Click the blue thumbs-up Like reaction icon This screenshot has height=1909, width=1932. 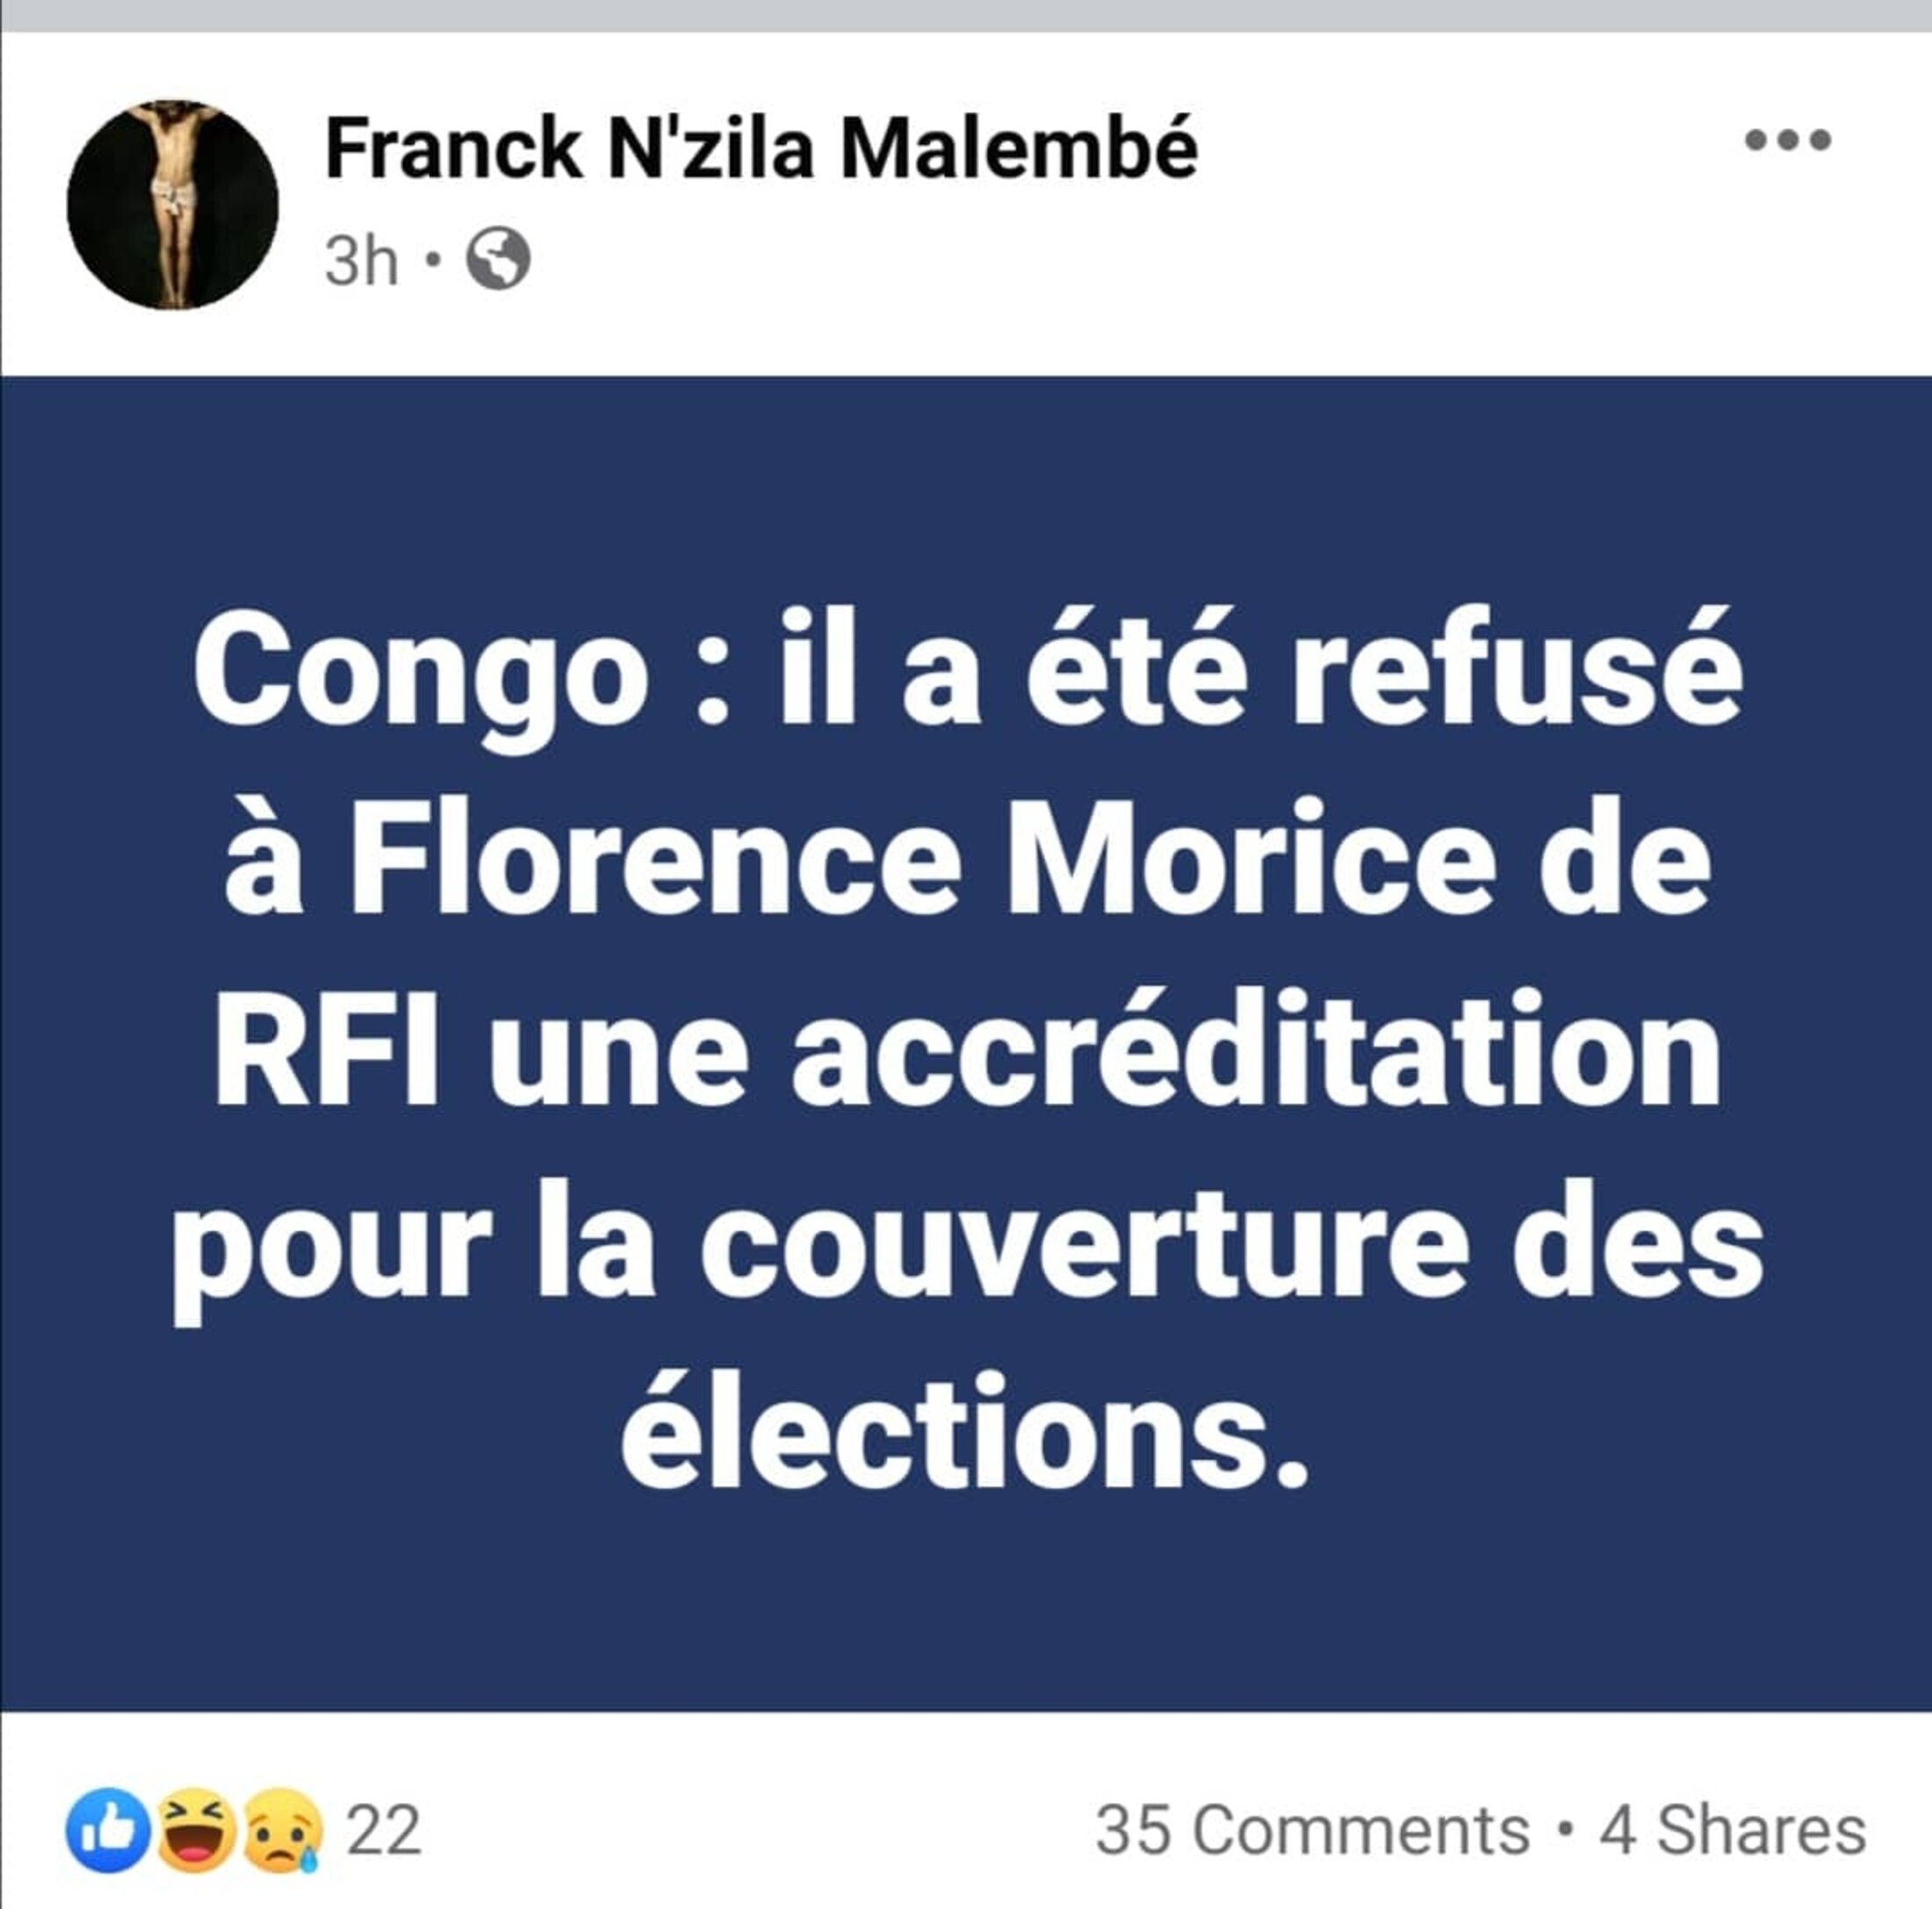(x=107, y=1830)
